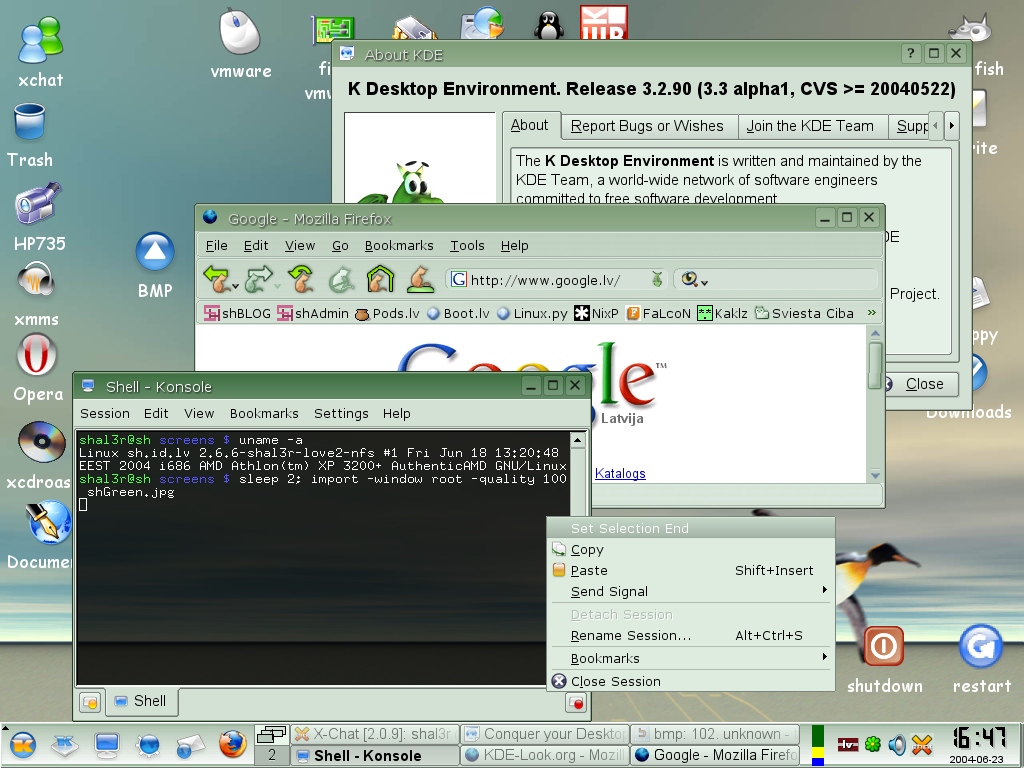Open the Sviesta Ciba bookmark folder

pos(805,313)
